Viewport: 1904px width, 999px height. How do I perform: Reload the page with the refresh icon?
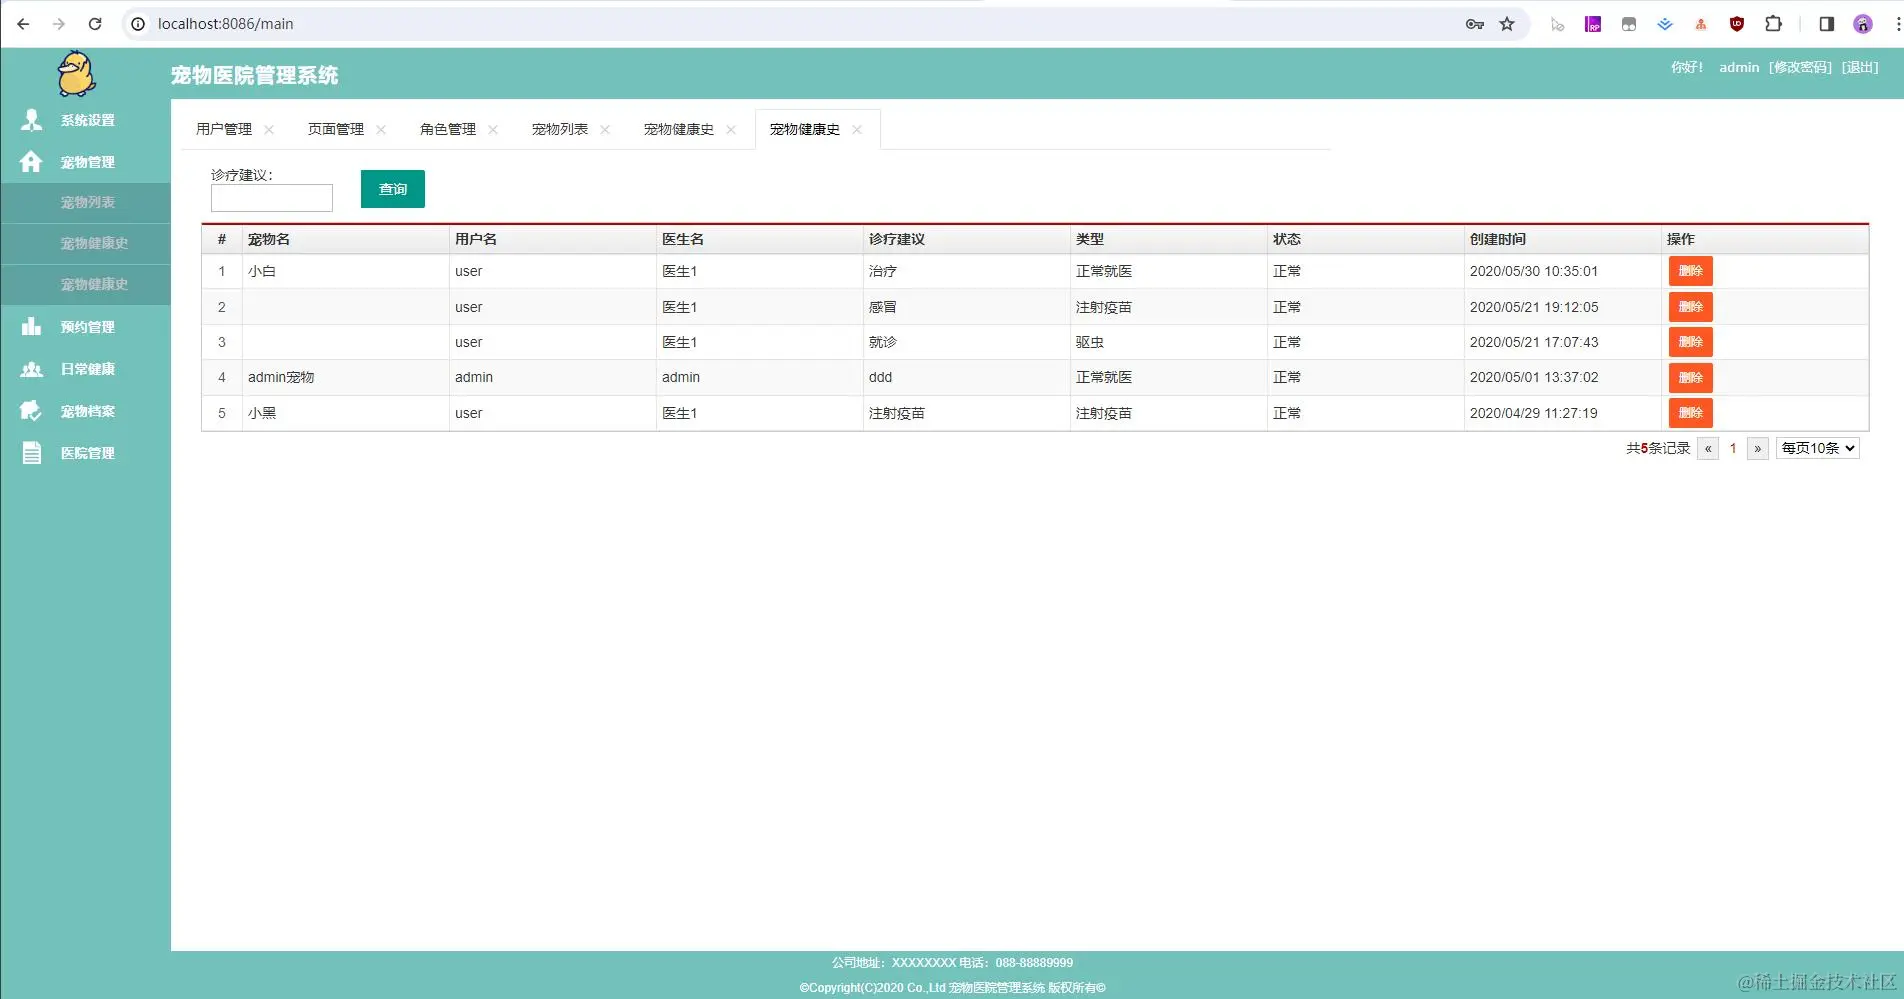click(x=95, y=24)
